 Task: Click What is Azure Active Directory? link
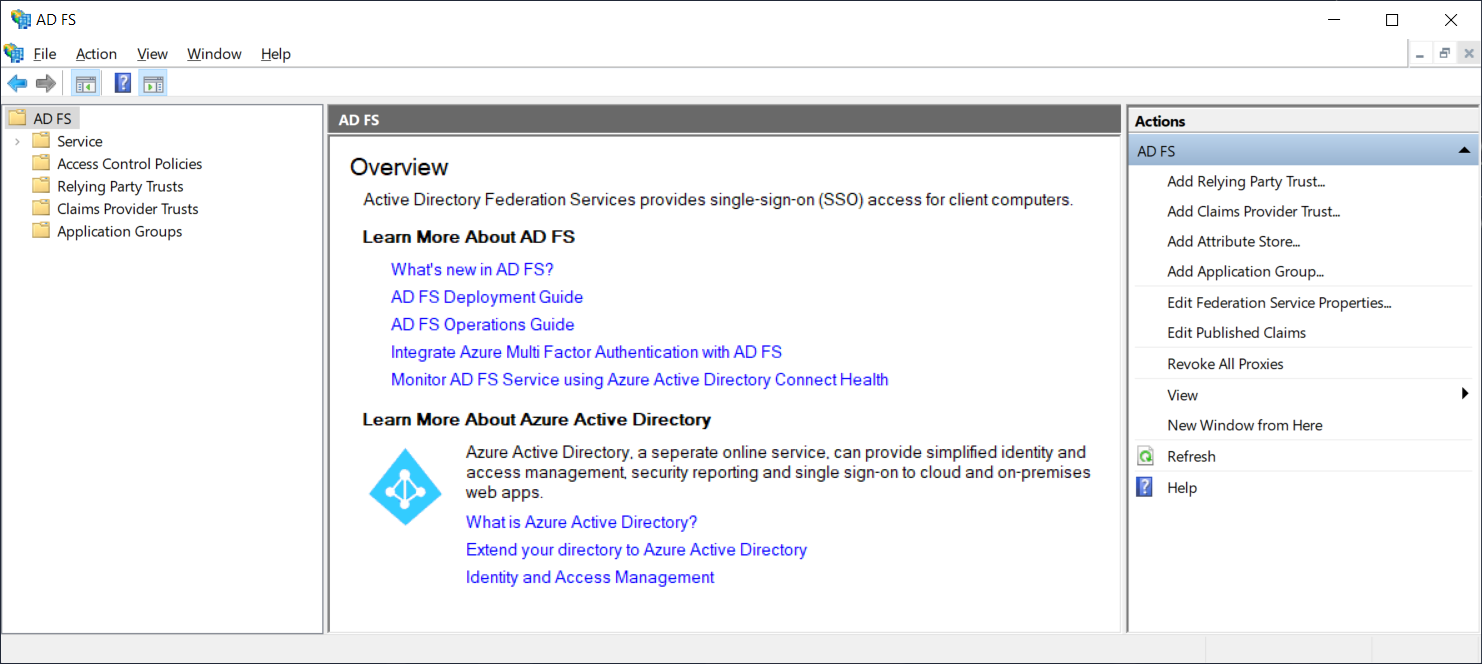click(581, 522)
